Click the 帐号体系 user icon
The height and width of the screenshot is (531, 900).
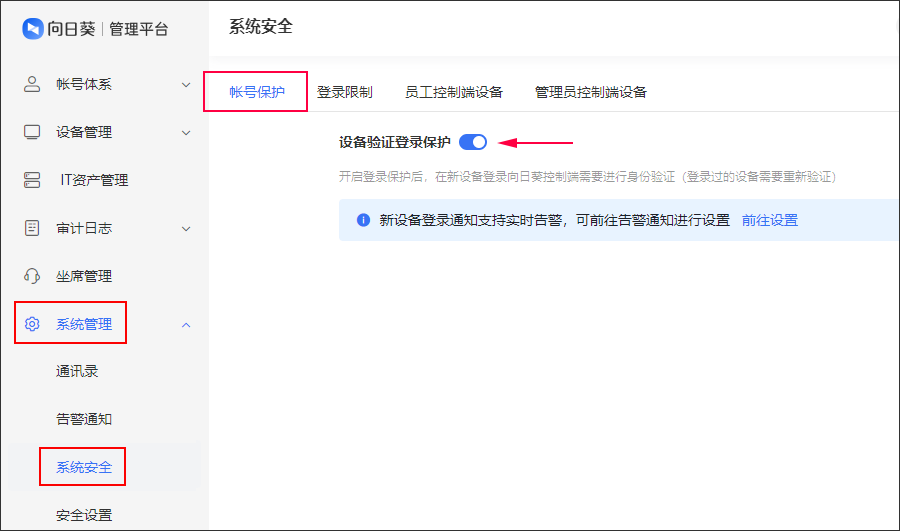coord(32,84)
